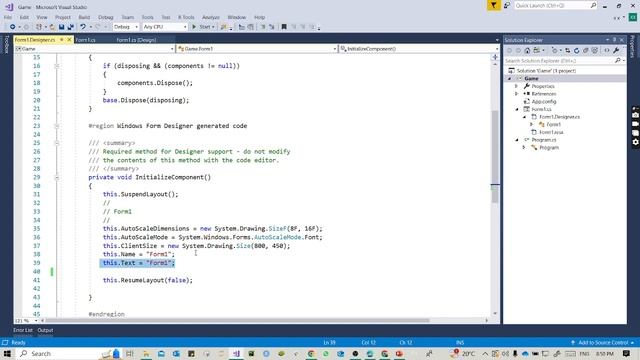This screenshot has height=360, width=640.
Task: Click the wrench Properties icon in Solution Explorer toolbar
Action: point(616,51)
